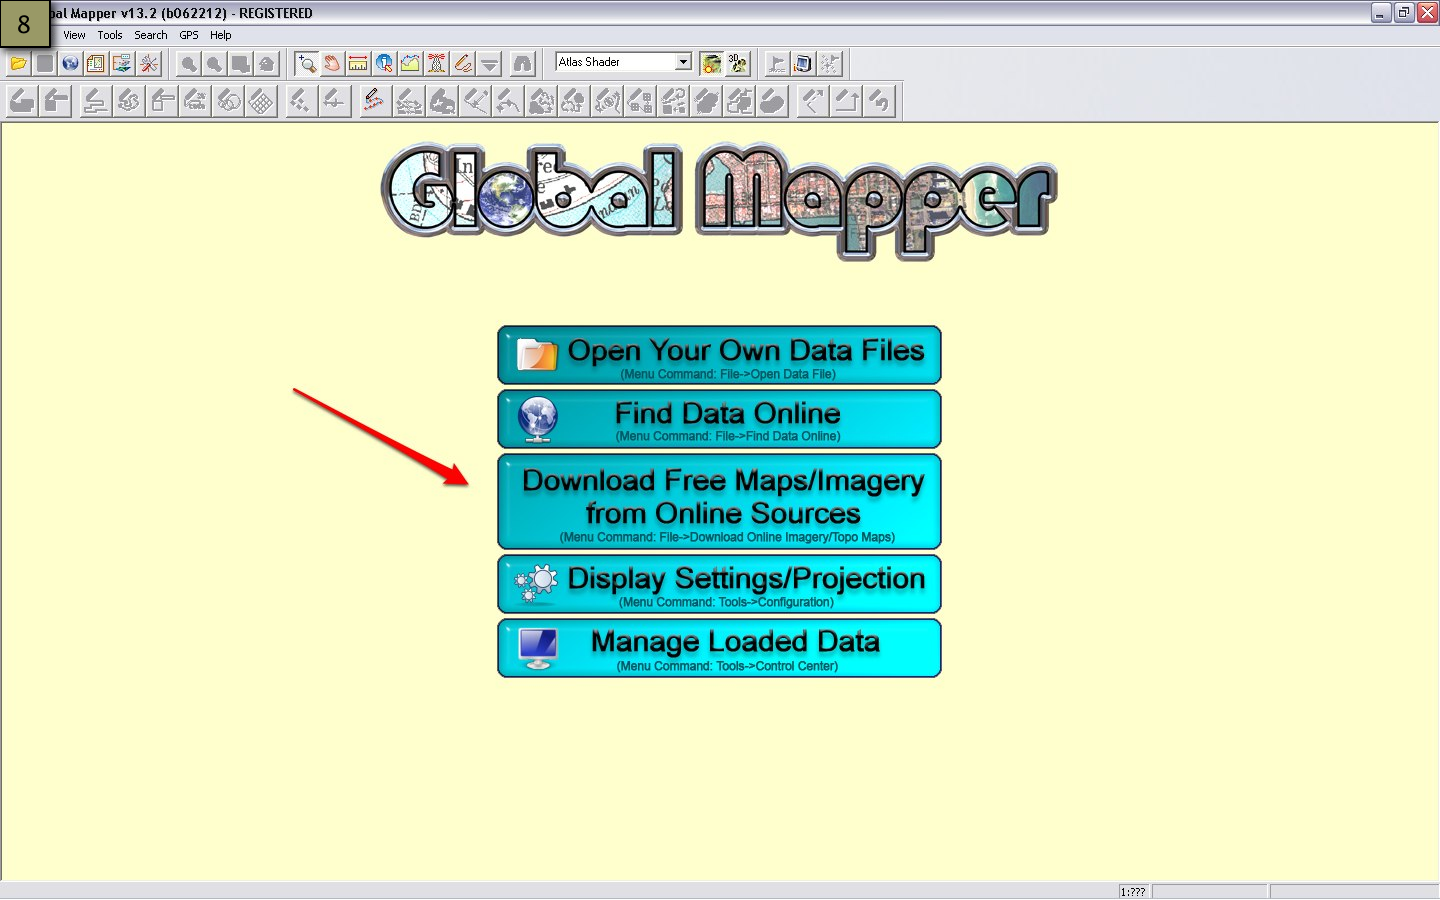
Task: Restore down the Global Mapper window
Action: point(1404,13)
